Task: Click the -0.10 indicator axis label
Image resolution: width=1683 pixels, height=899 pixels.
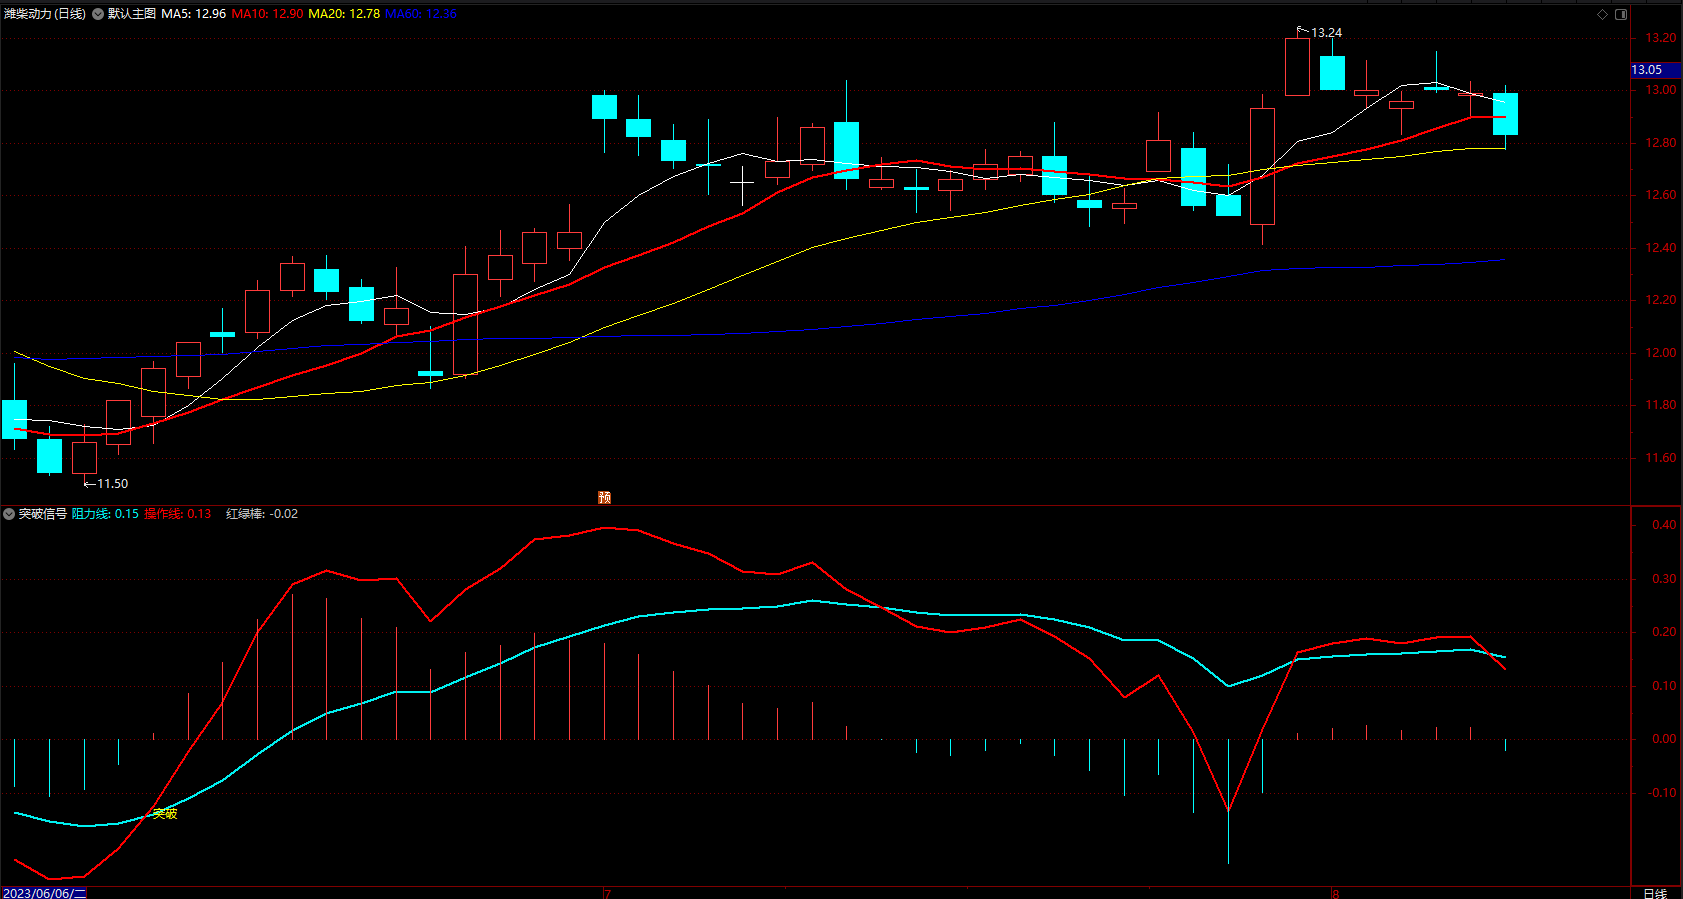Action: (x=1662, y=793)
